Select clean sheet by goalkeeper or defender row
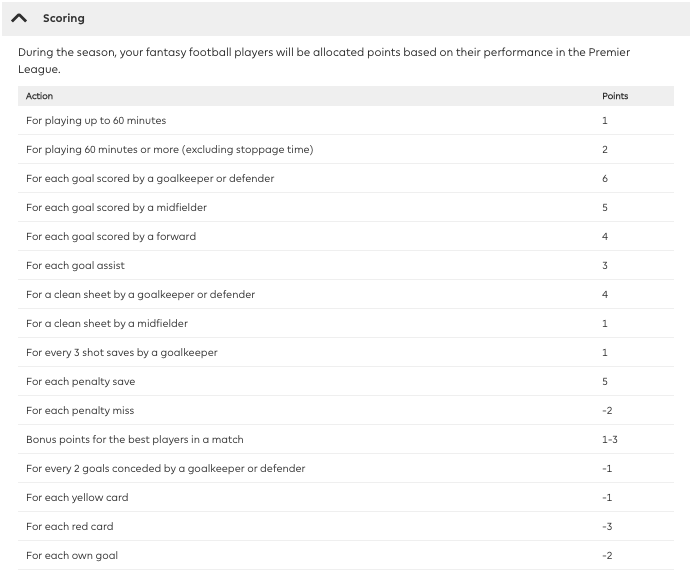The image size is (692, 570). (x=141, y=295)
